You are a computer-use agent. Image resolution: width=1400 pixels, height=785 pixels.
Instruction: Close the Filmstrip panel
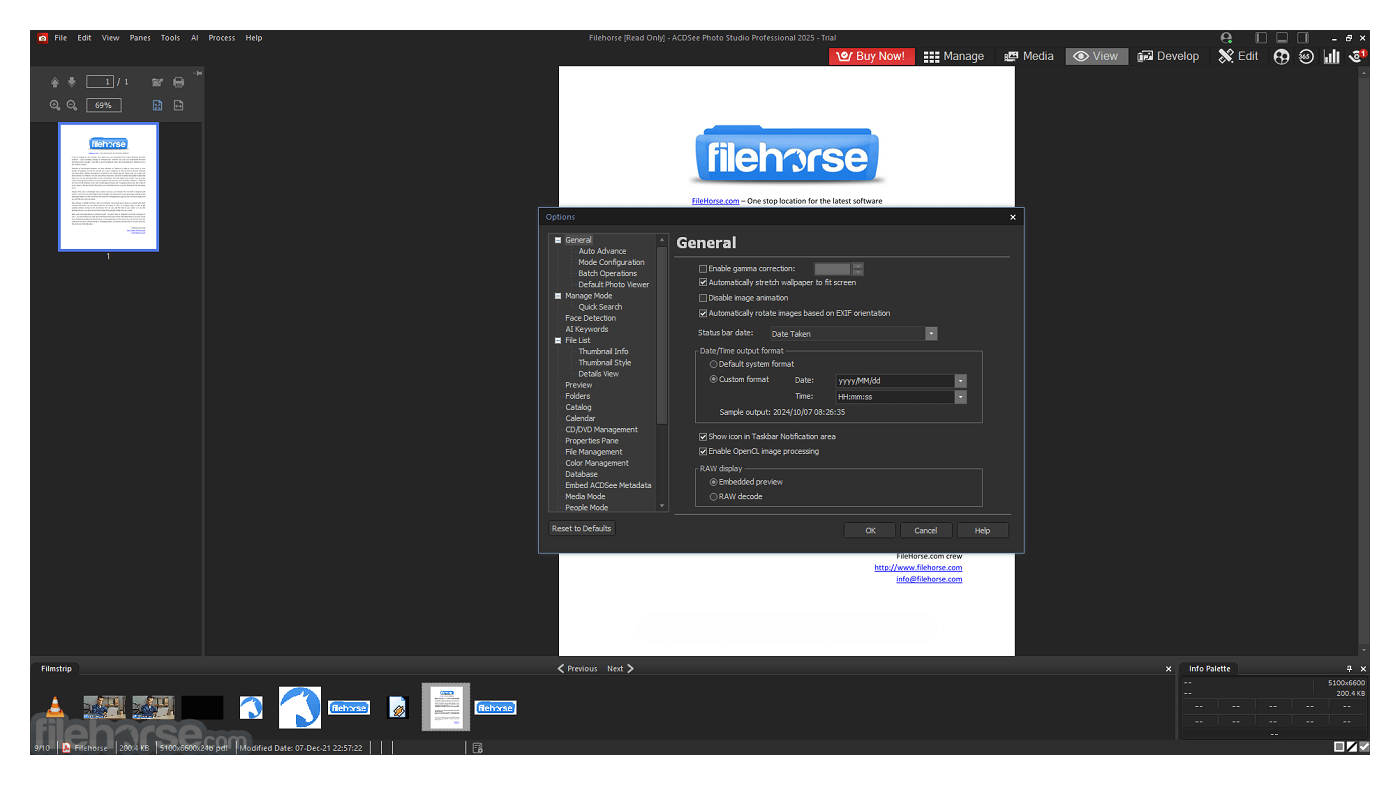1168,669
